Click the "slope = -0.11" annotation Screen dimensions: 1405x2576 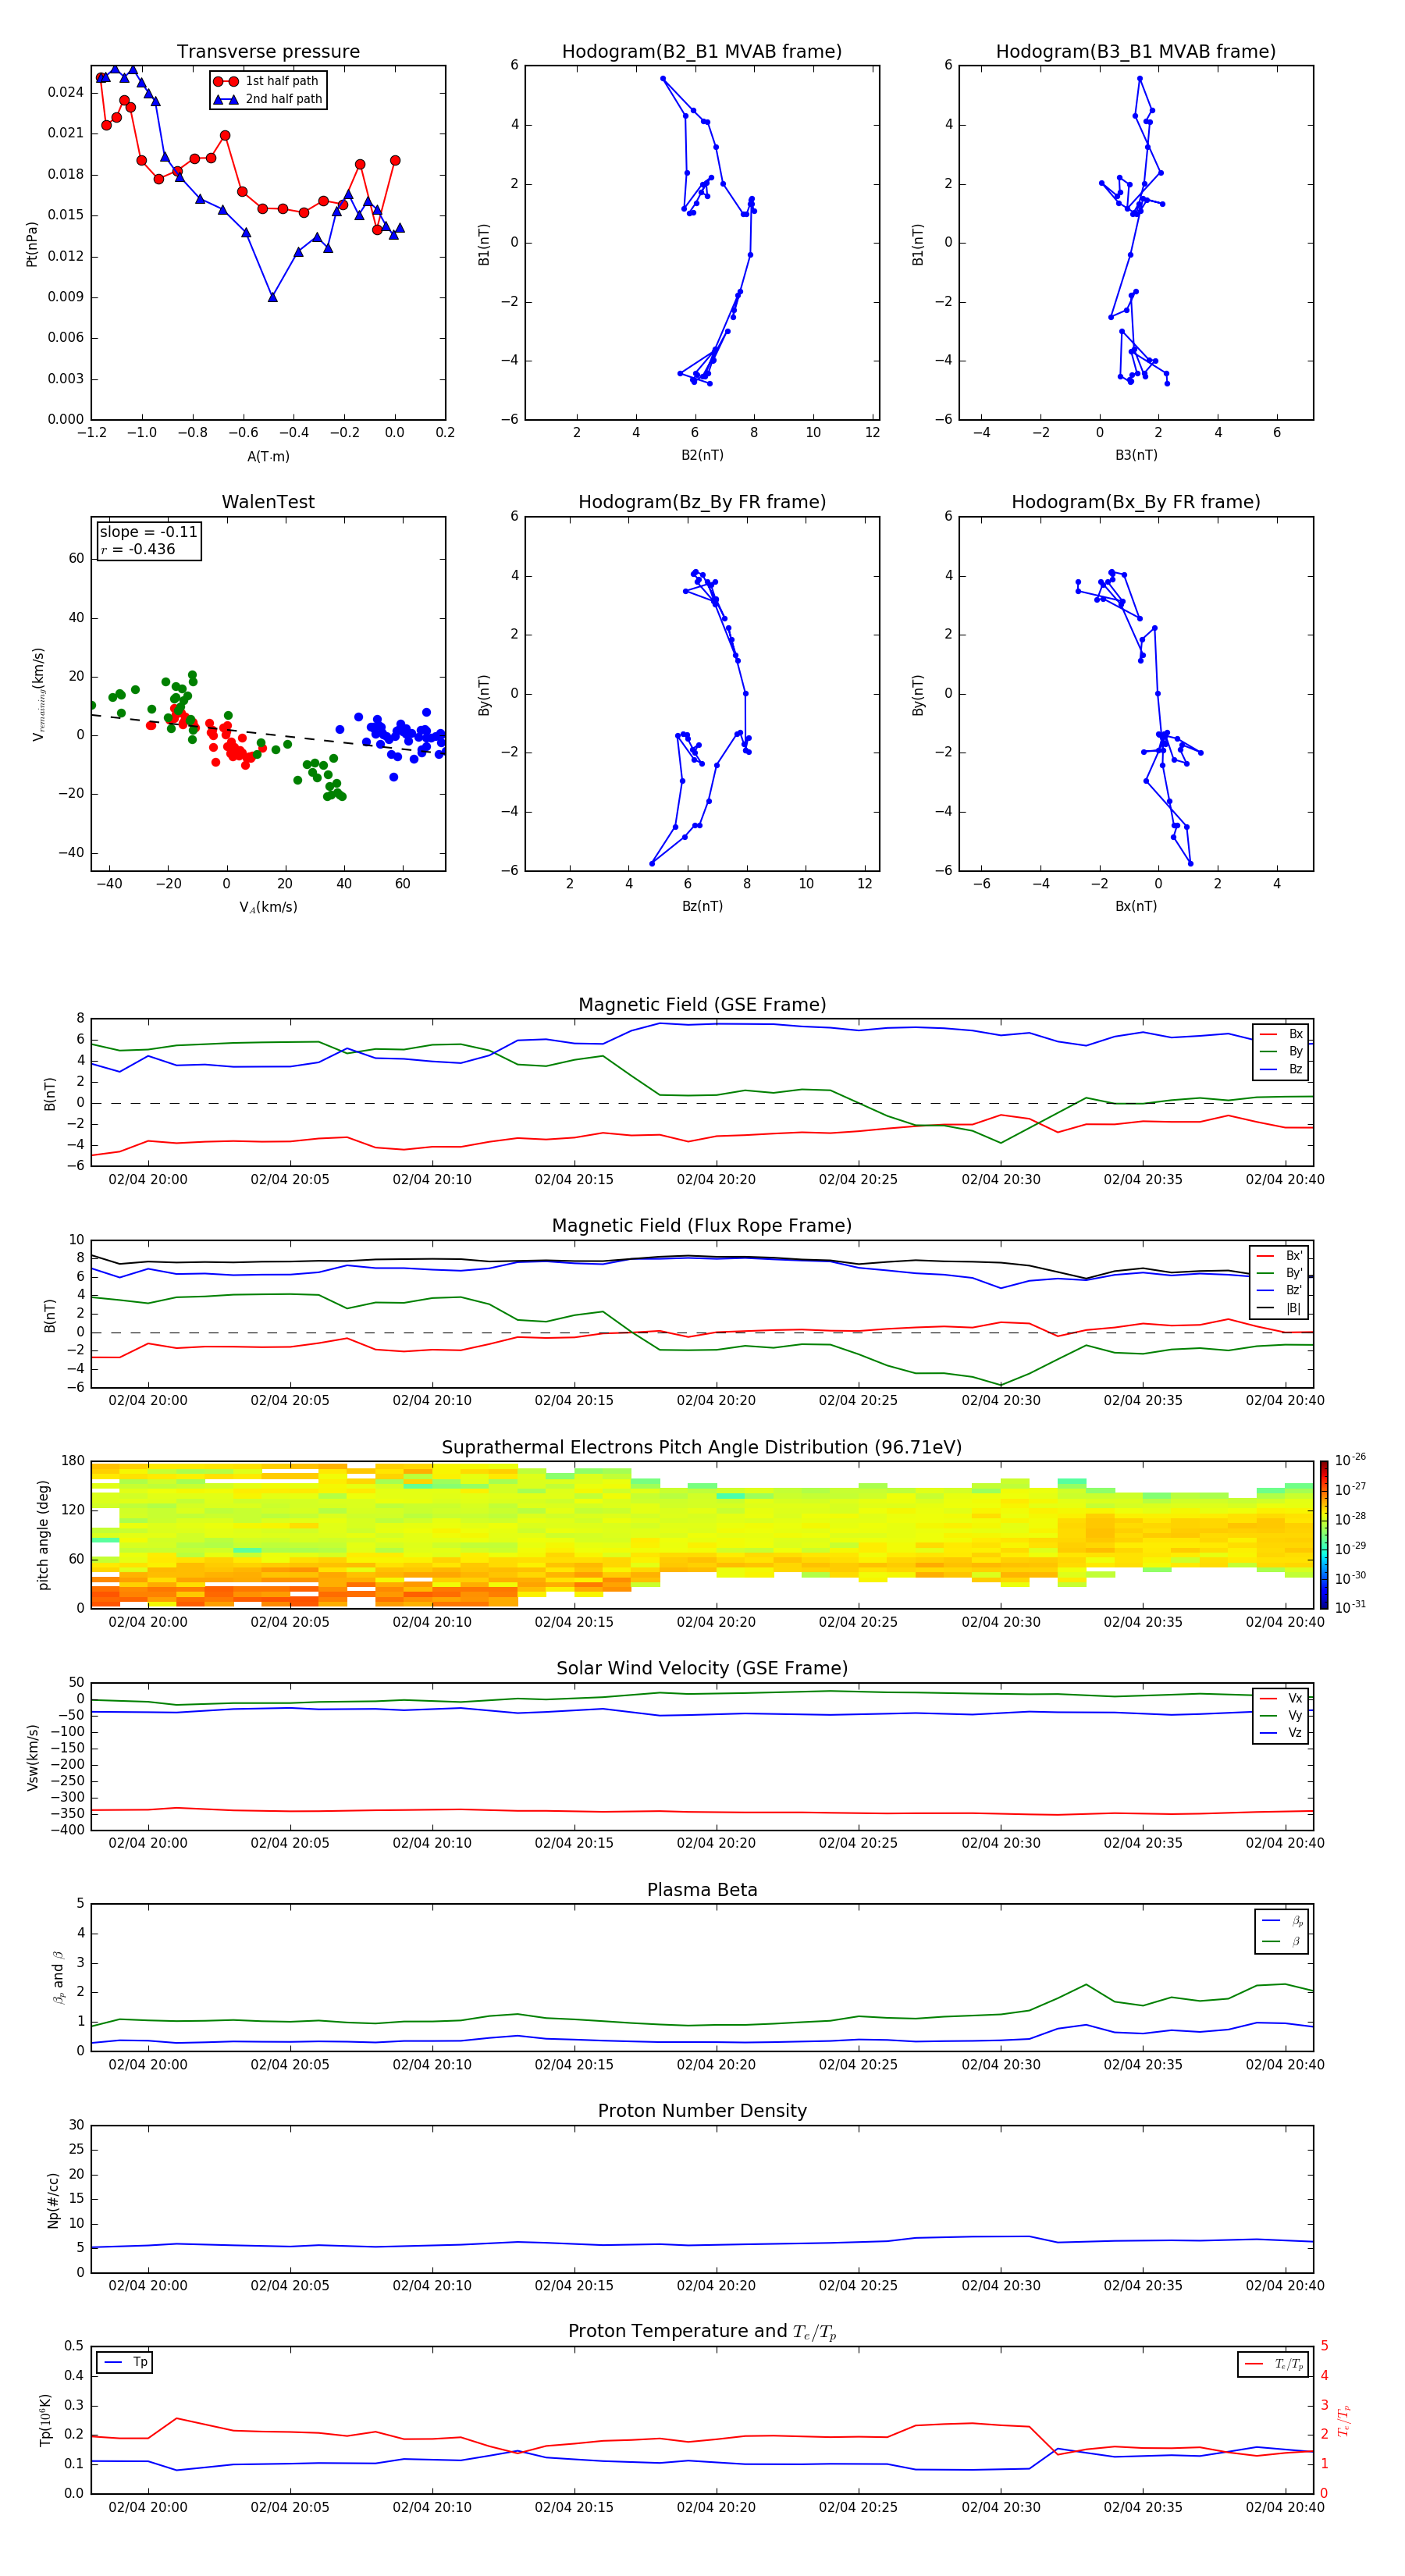tap(148, 532)
